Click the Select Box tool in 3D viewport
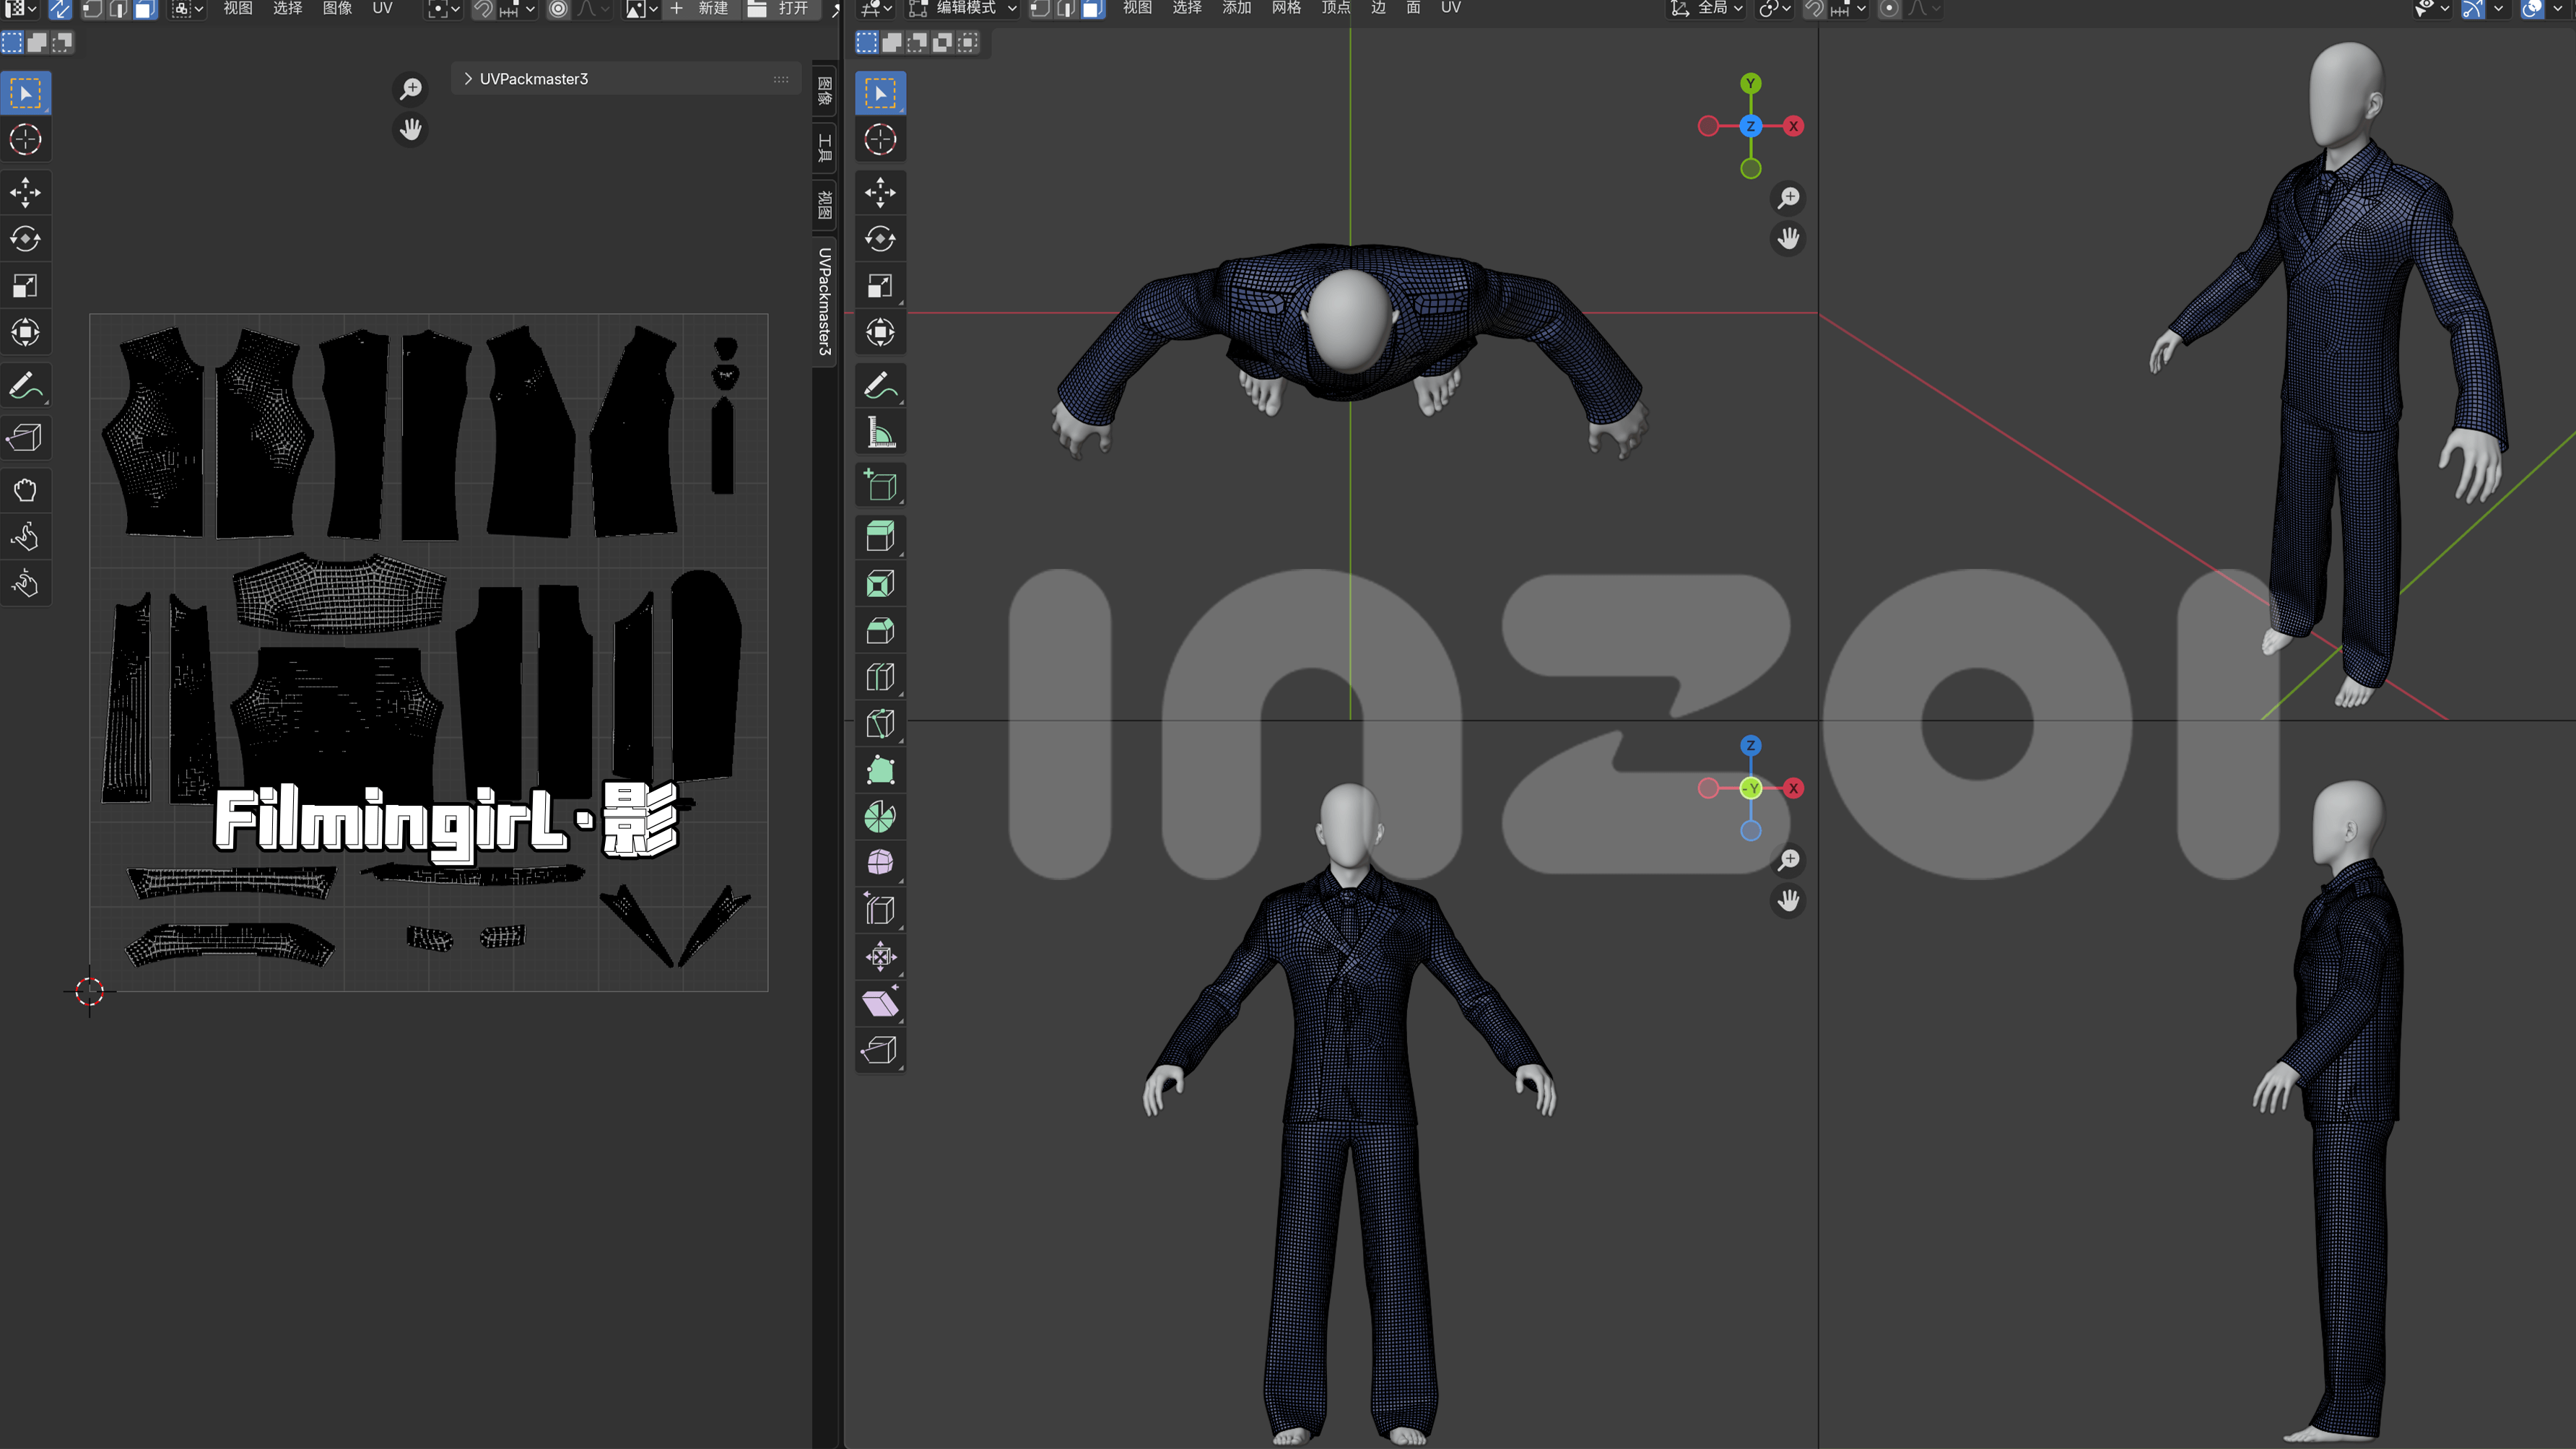2576x1449 pixels. click(x=880, y=93)
